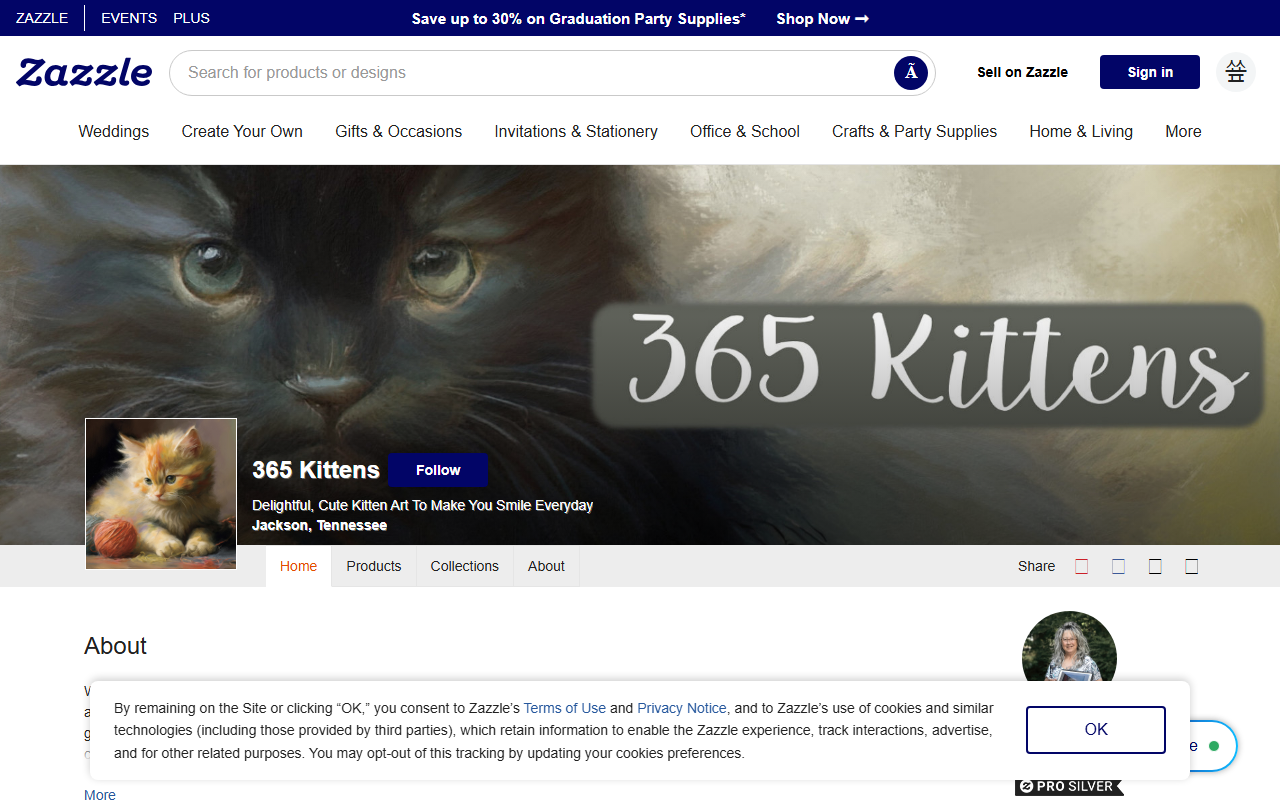Follow the 365 Kittens store
The image size is (1280, 800).
click(438, 470)
